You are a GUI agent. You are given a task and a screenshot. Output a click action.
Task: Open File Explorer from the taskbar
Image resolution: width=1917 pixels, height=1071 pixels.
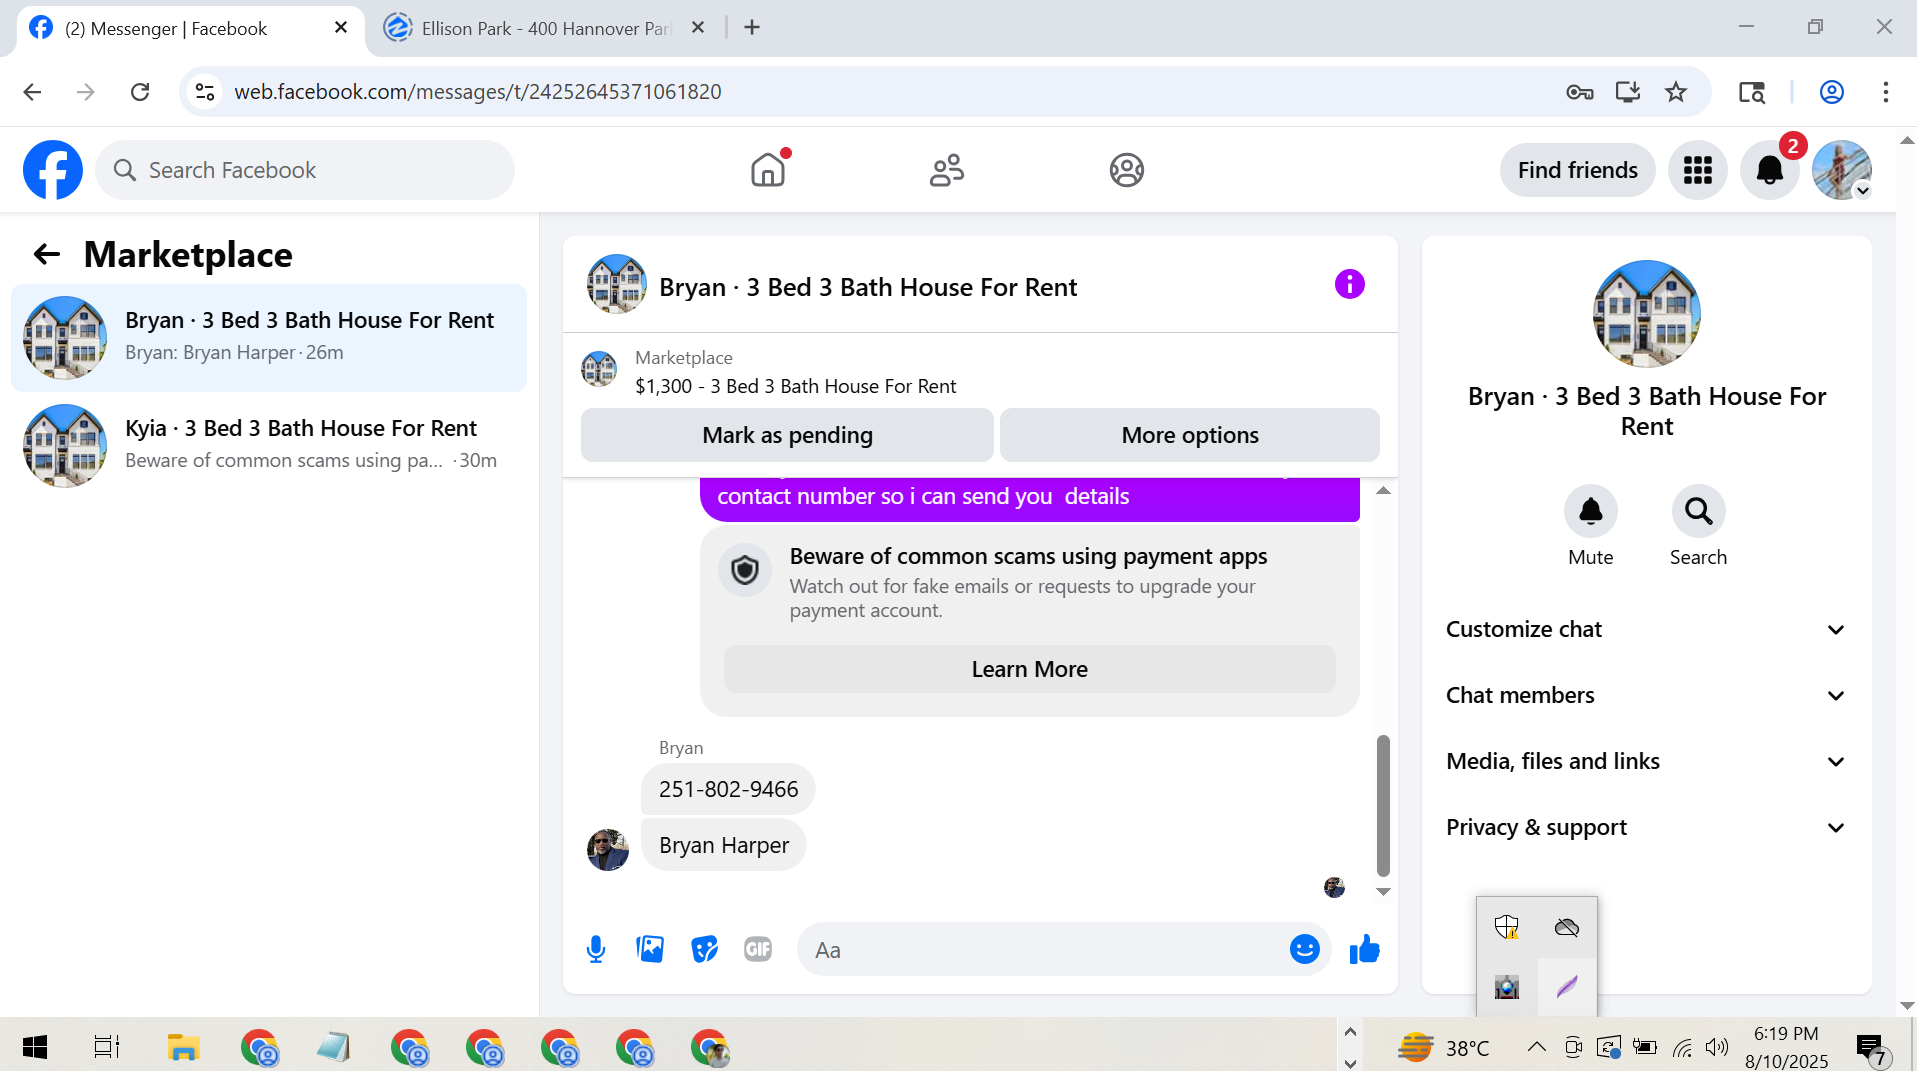click(x=183, y=1047)
